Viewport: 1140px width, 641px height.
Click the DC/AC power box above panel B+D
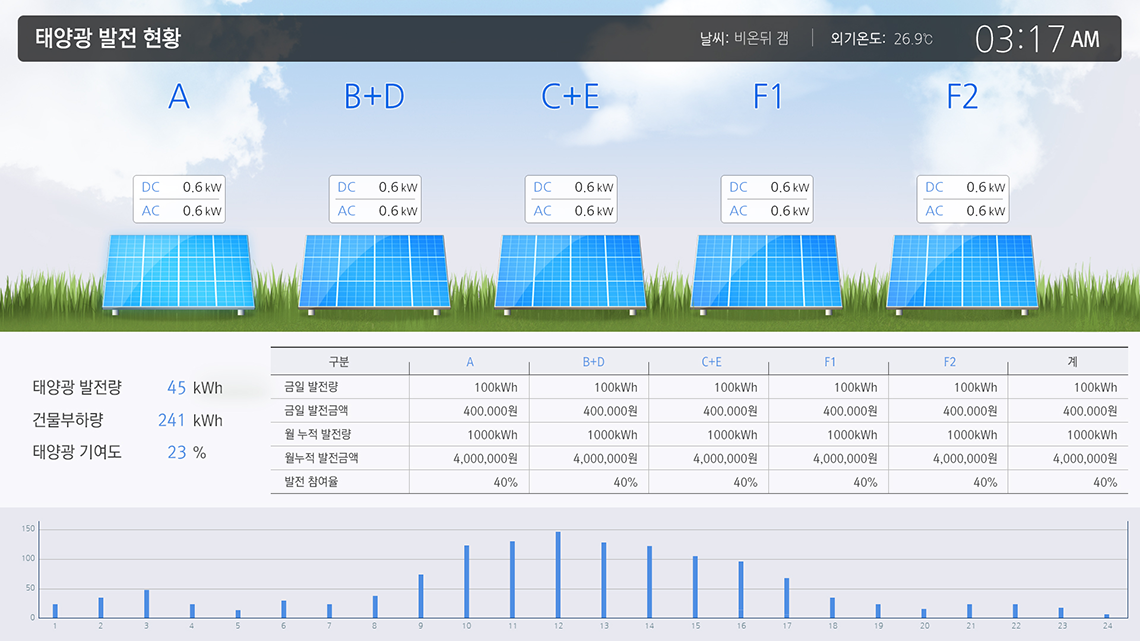[374, 198]
